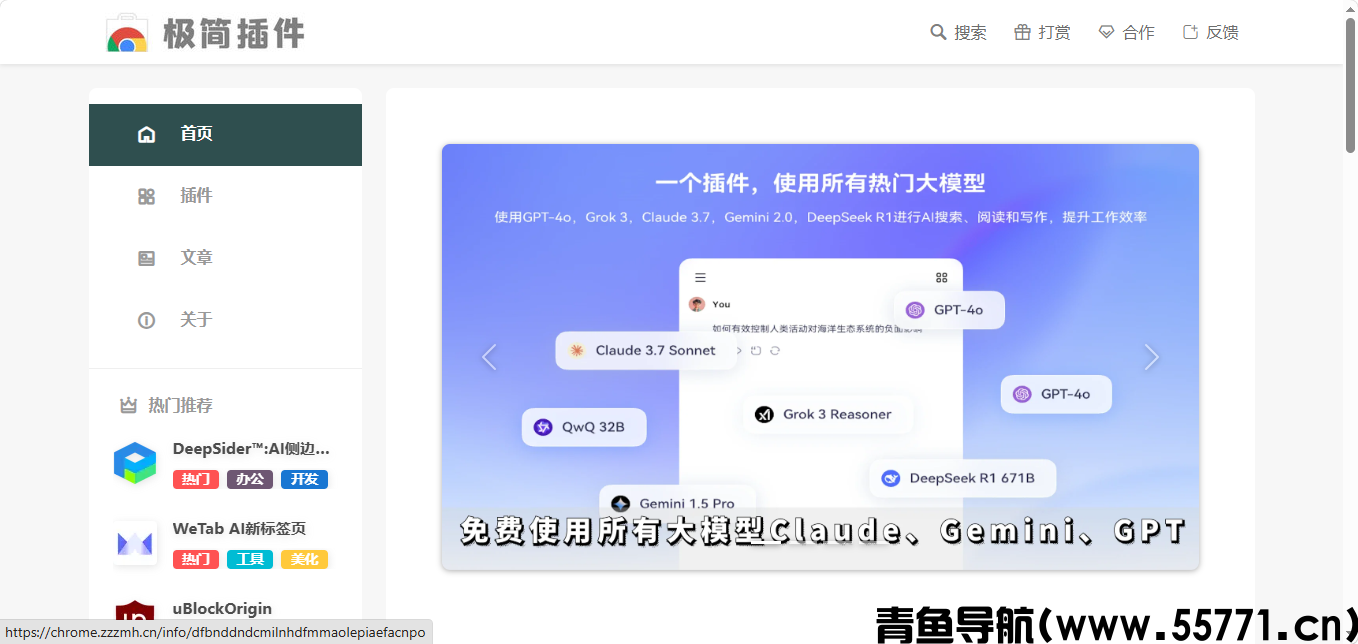
Task: Click DeepSider's 开发 tag
Action: 304,479
